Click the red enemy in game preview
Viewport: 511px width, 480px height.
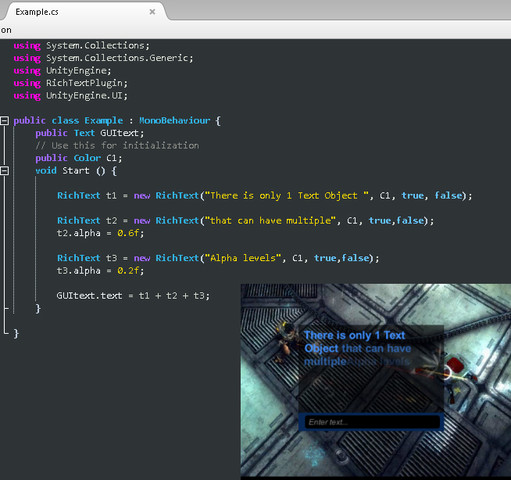pyautogui.click(x=453, y=367)
